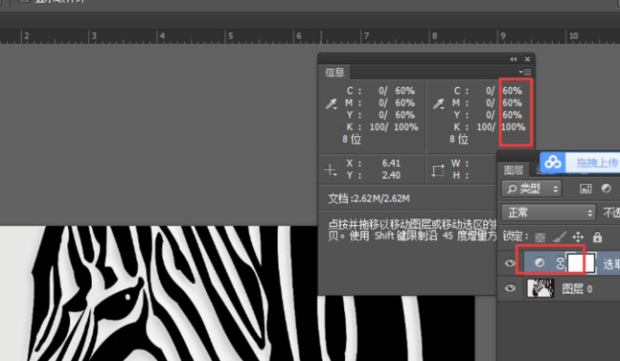Screen dimensions: 620x361
Task: Toggle lock image pixels brush icon
Action: [x=559, y=237]
